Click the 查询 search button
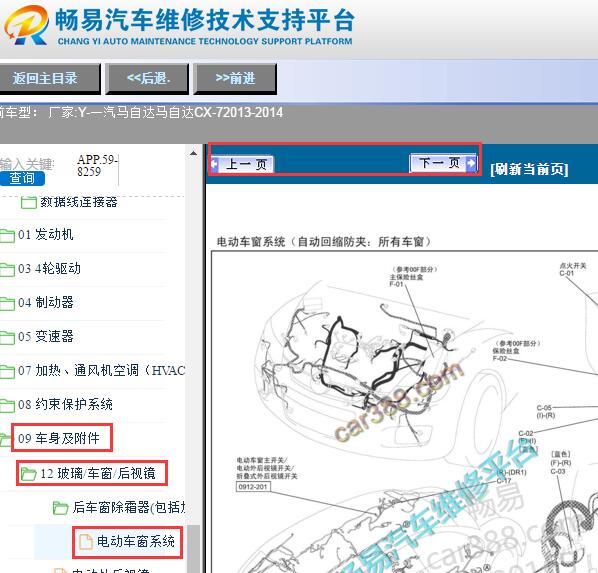Viewport: 598px width, 573px height. coord(22,179)
